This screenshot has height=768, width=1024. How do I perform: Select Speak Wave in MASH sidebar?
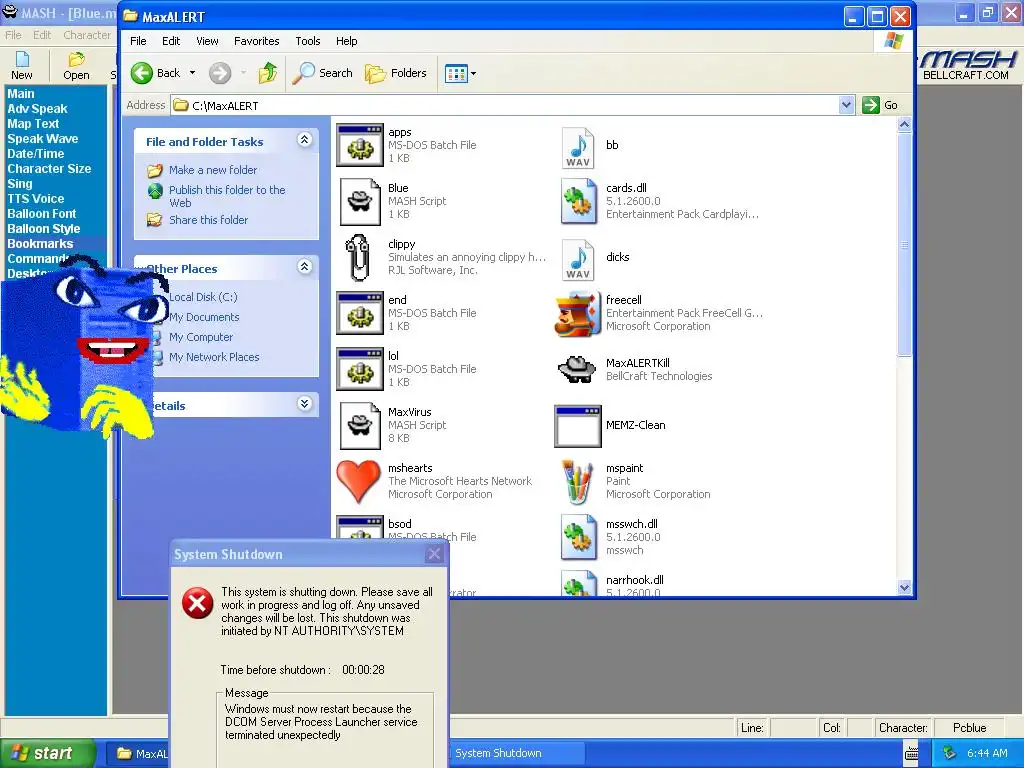click(x=42, y=139)
